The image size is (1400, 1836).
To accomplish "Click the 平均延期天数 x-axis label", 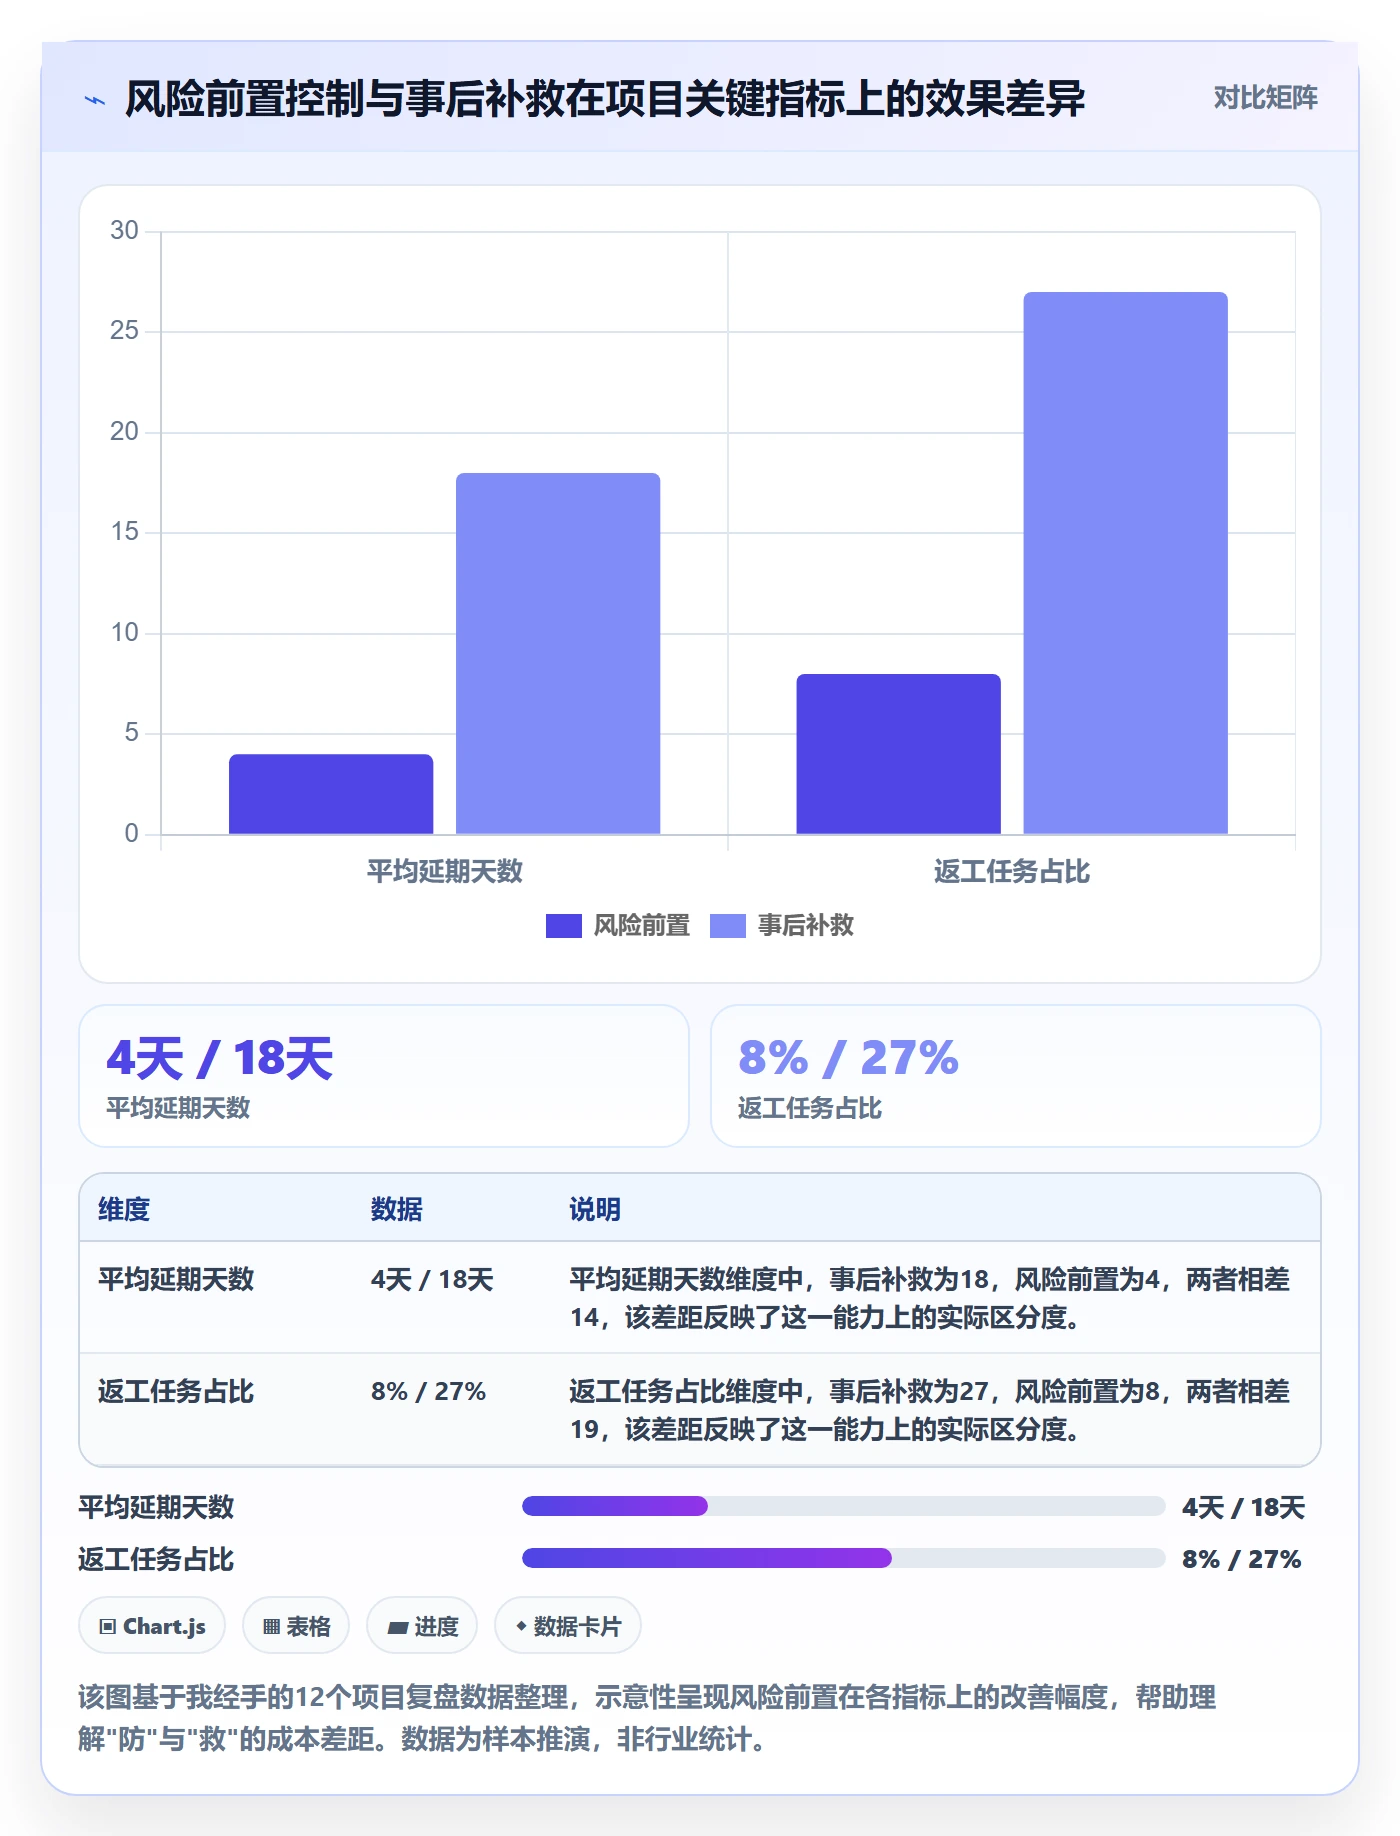I will (444, 872).
